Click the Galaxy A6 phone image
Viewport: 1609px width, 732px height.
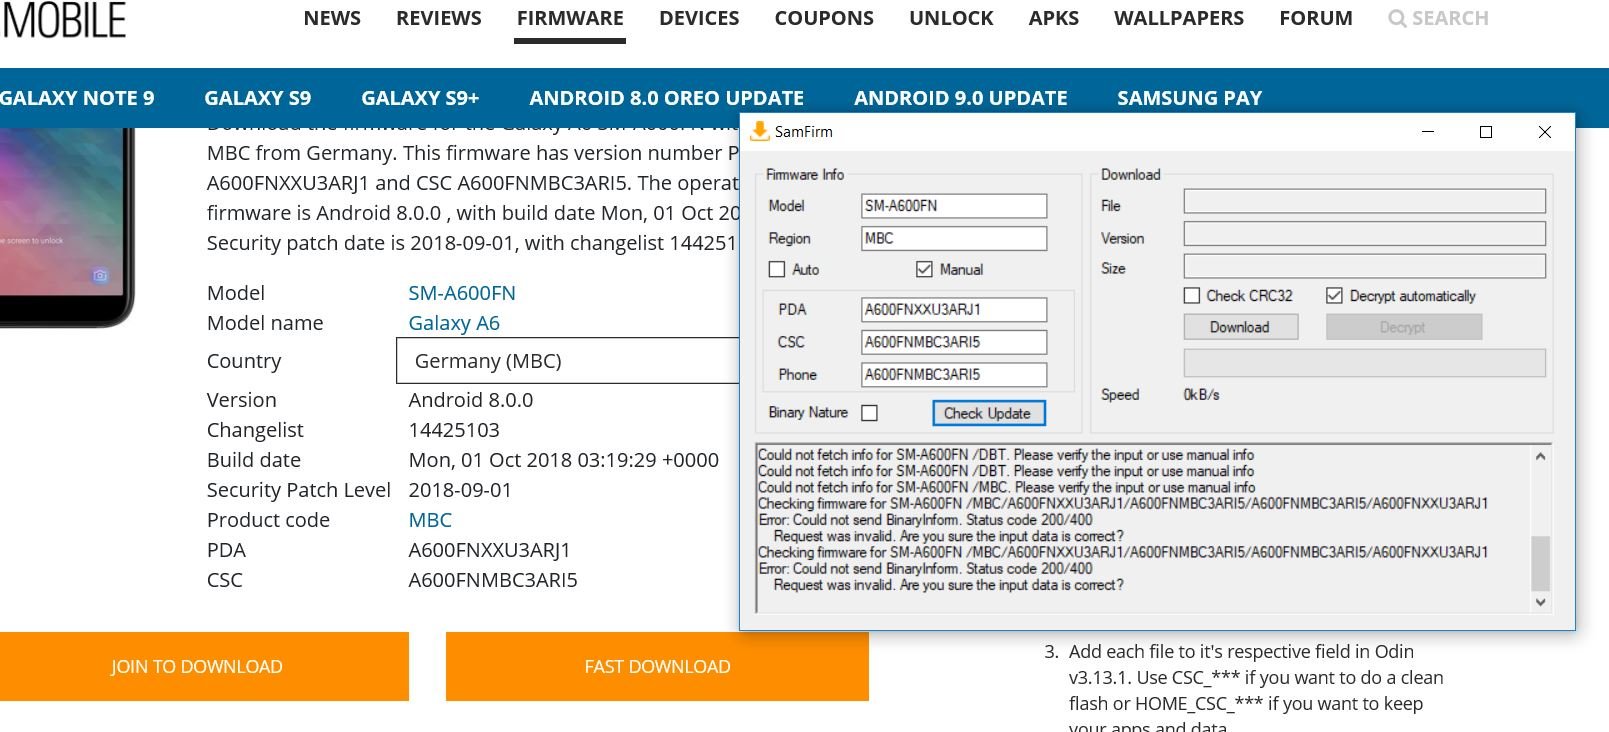click(x=65, y=227)
